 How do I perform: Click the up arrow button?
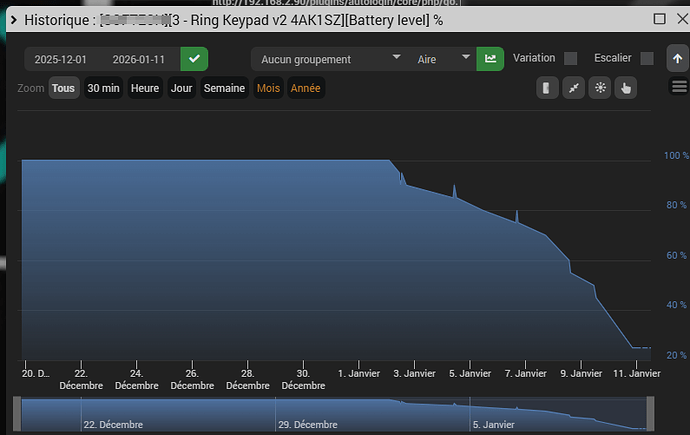click(677, 58)
